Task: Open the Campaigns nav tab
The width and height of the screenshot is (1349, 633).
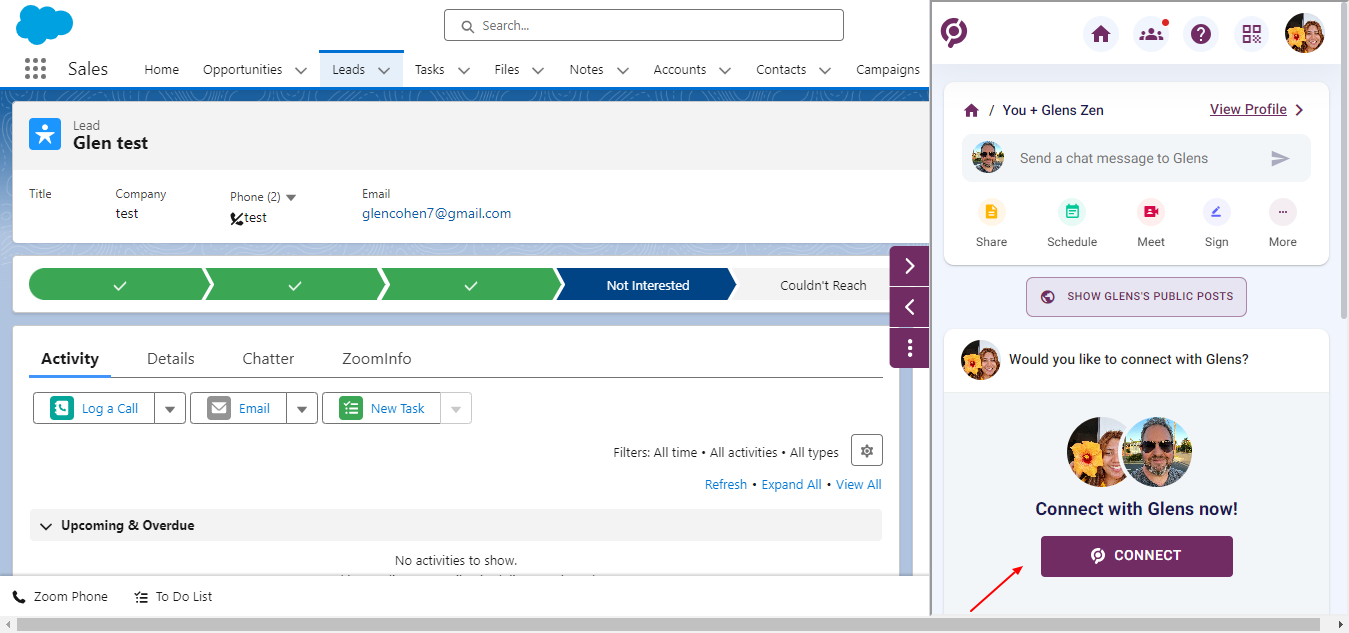Action: pyautogui.click(x=888, y=70)
